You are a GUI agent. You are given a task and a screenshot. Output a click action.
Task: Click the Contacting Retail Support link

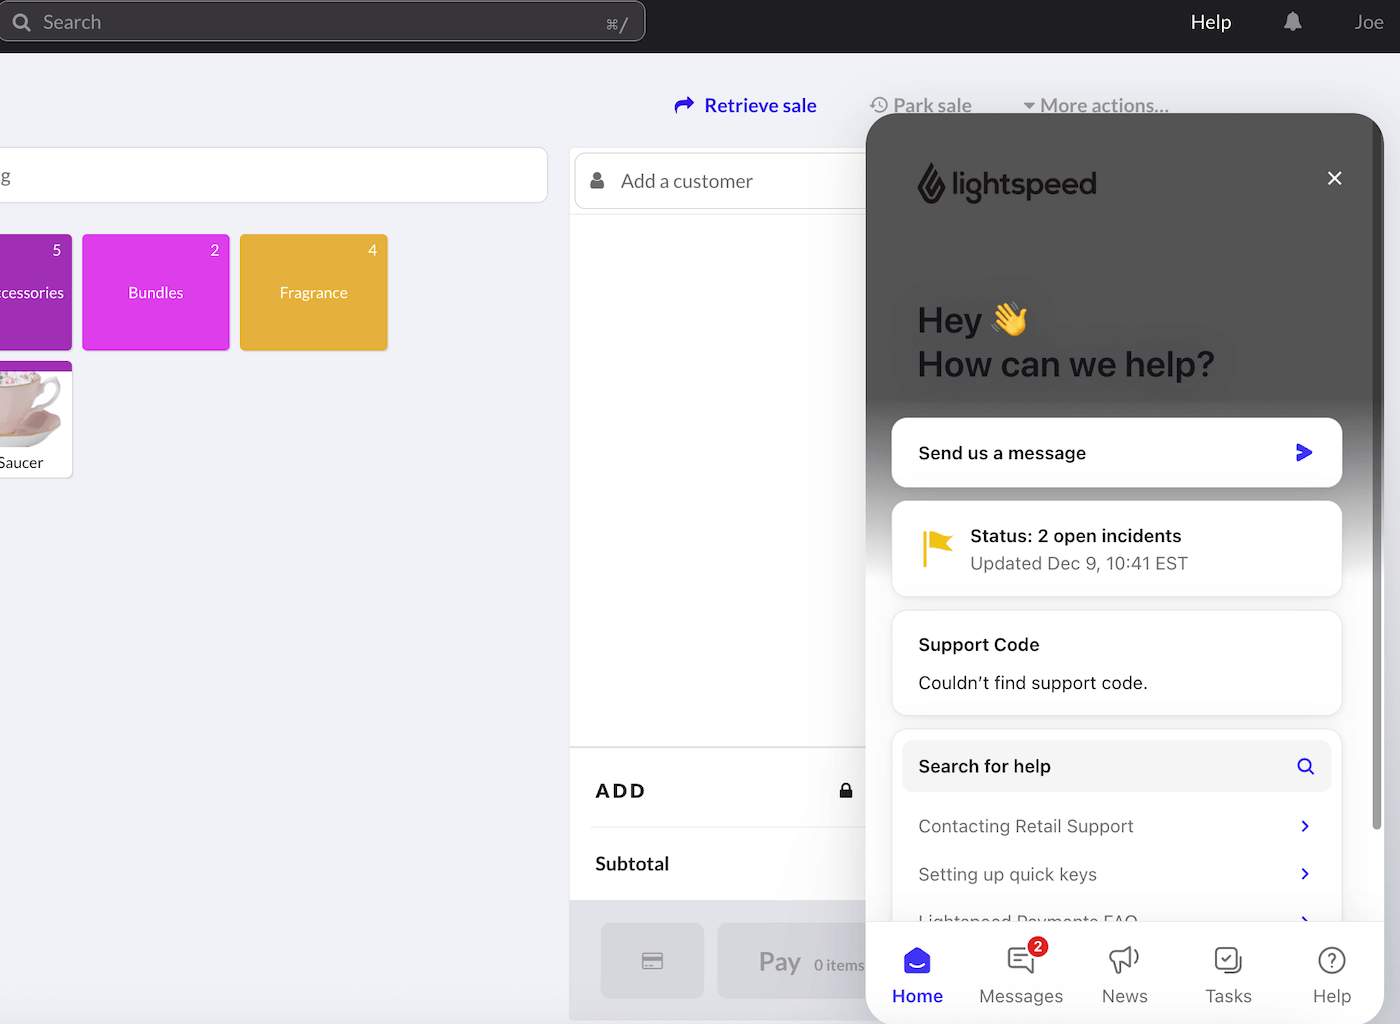click(x=1026, y=826)
